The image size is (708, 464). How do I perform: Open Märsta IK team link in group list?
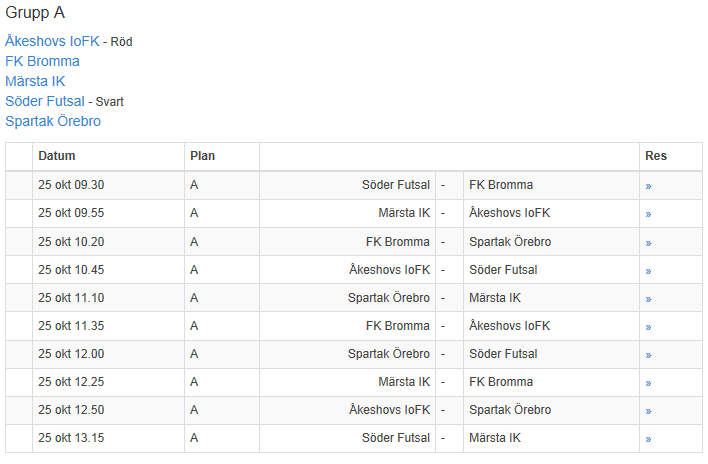pos(35,81)
